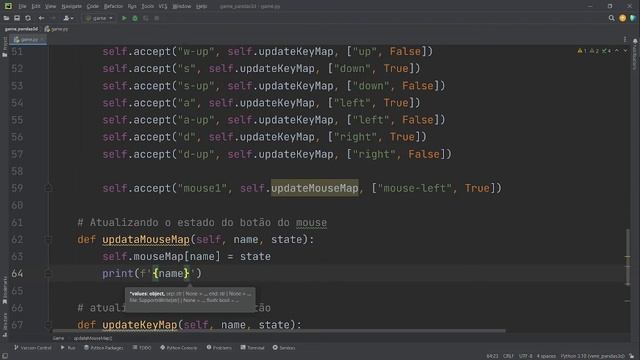The image size is (640, 360).
Task: Click updataMouseMap function name on line 62
Action: pos(146,240)
